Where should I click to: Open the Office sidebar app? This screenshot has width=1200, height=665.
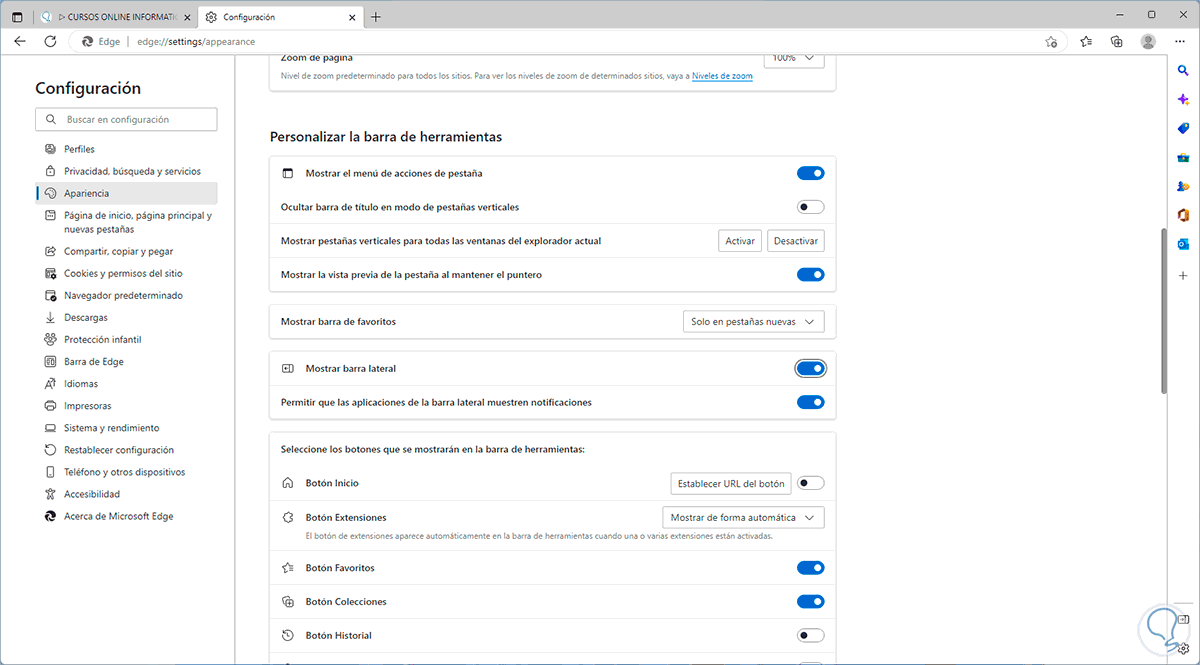[x=1183, y=215]
